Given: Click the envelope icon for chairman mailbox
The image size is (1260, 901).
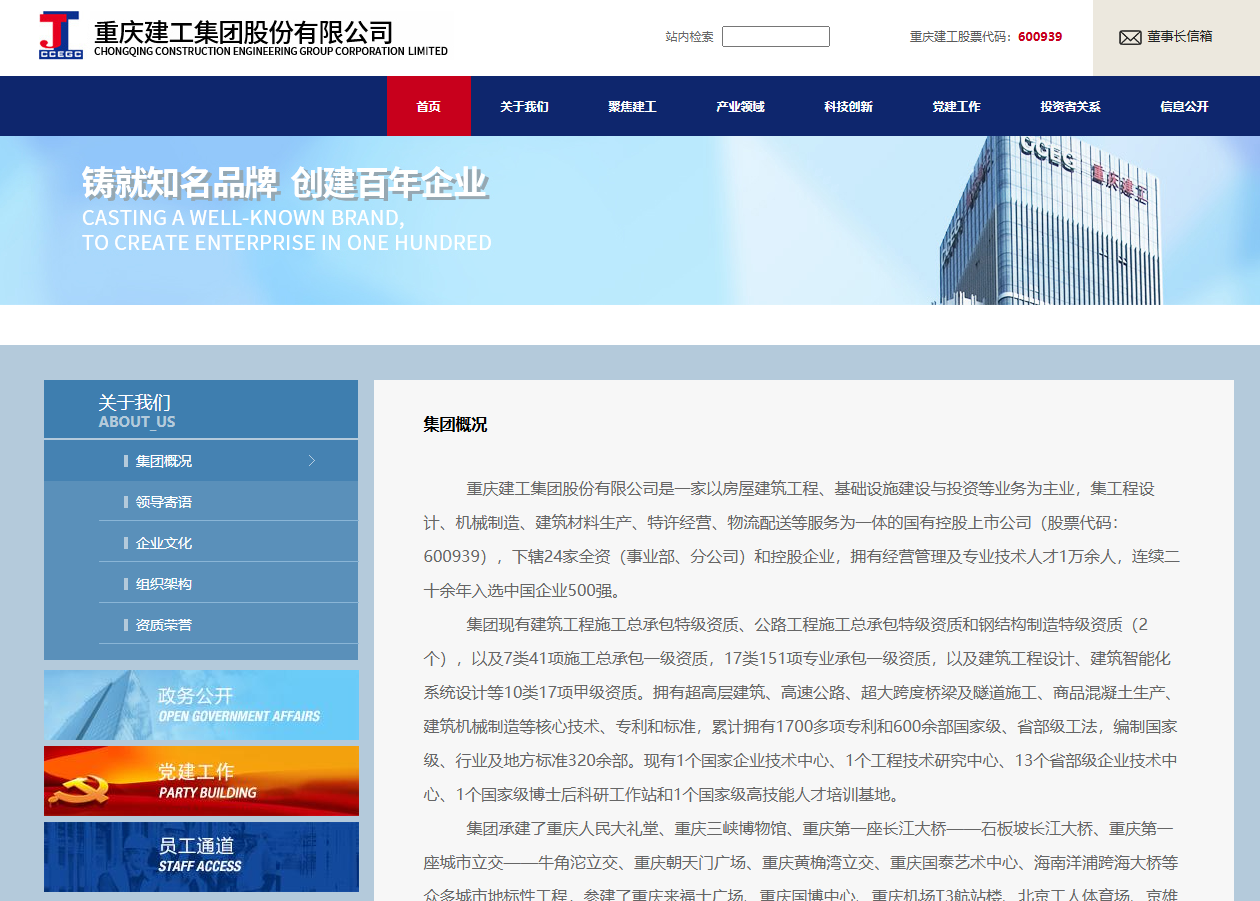Looking at the screenshot, I should coord(1130,38).
